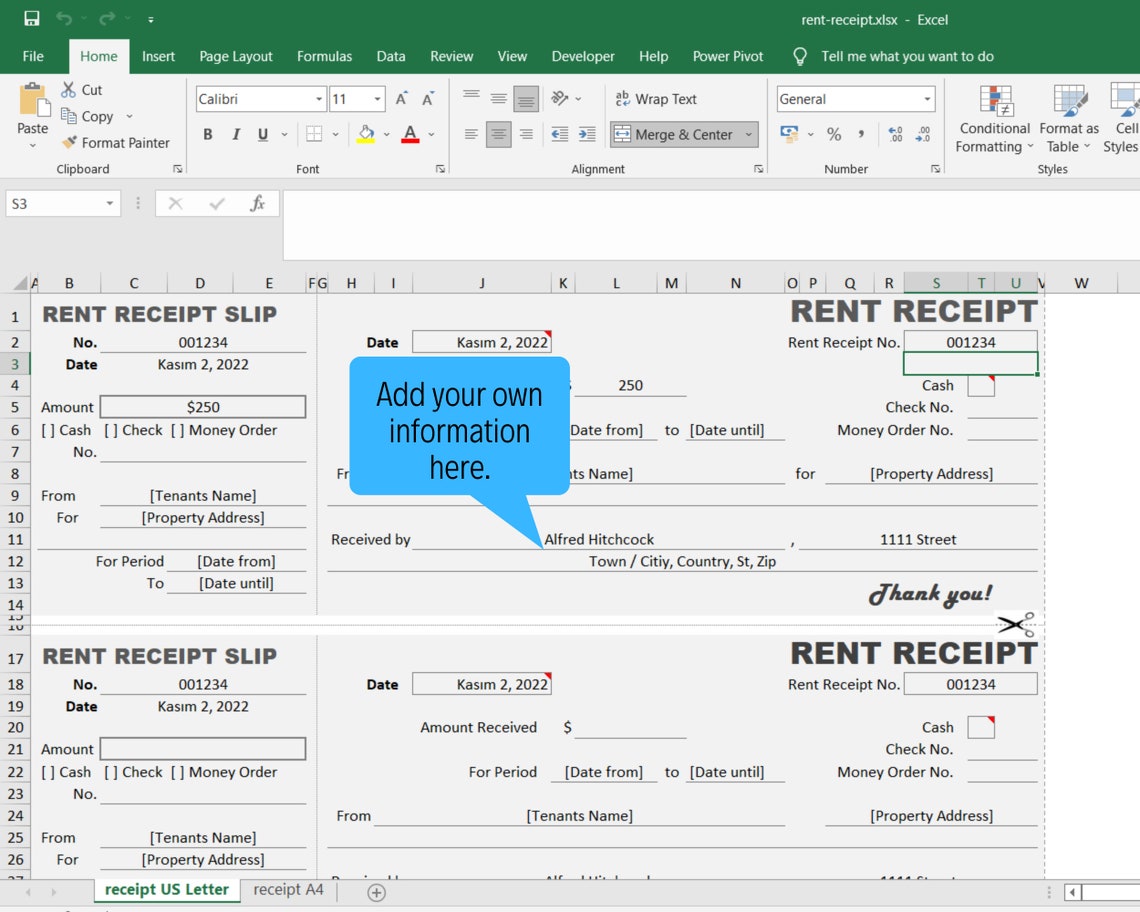Open the Number Format dropdown showing General
1140x912 pixels.
(855, 98)
